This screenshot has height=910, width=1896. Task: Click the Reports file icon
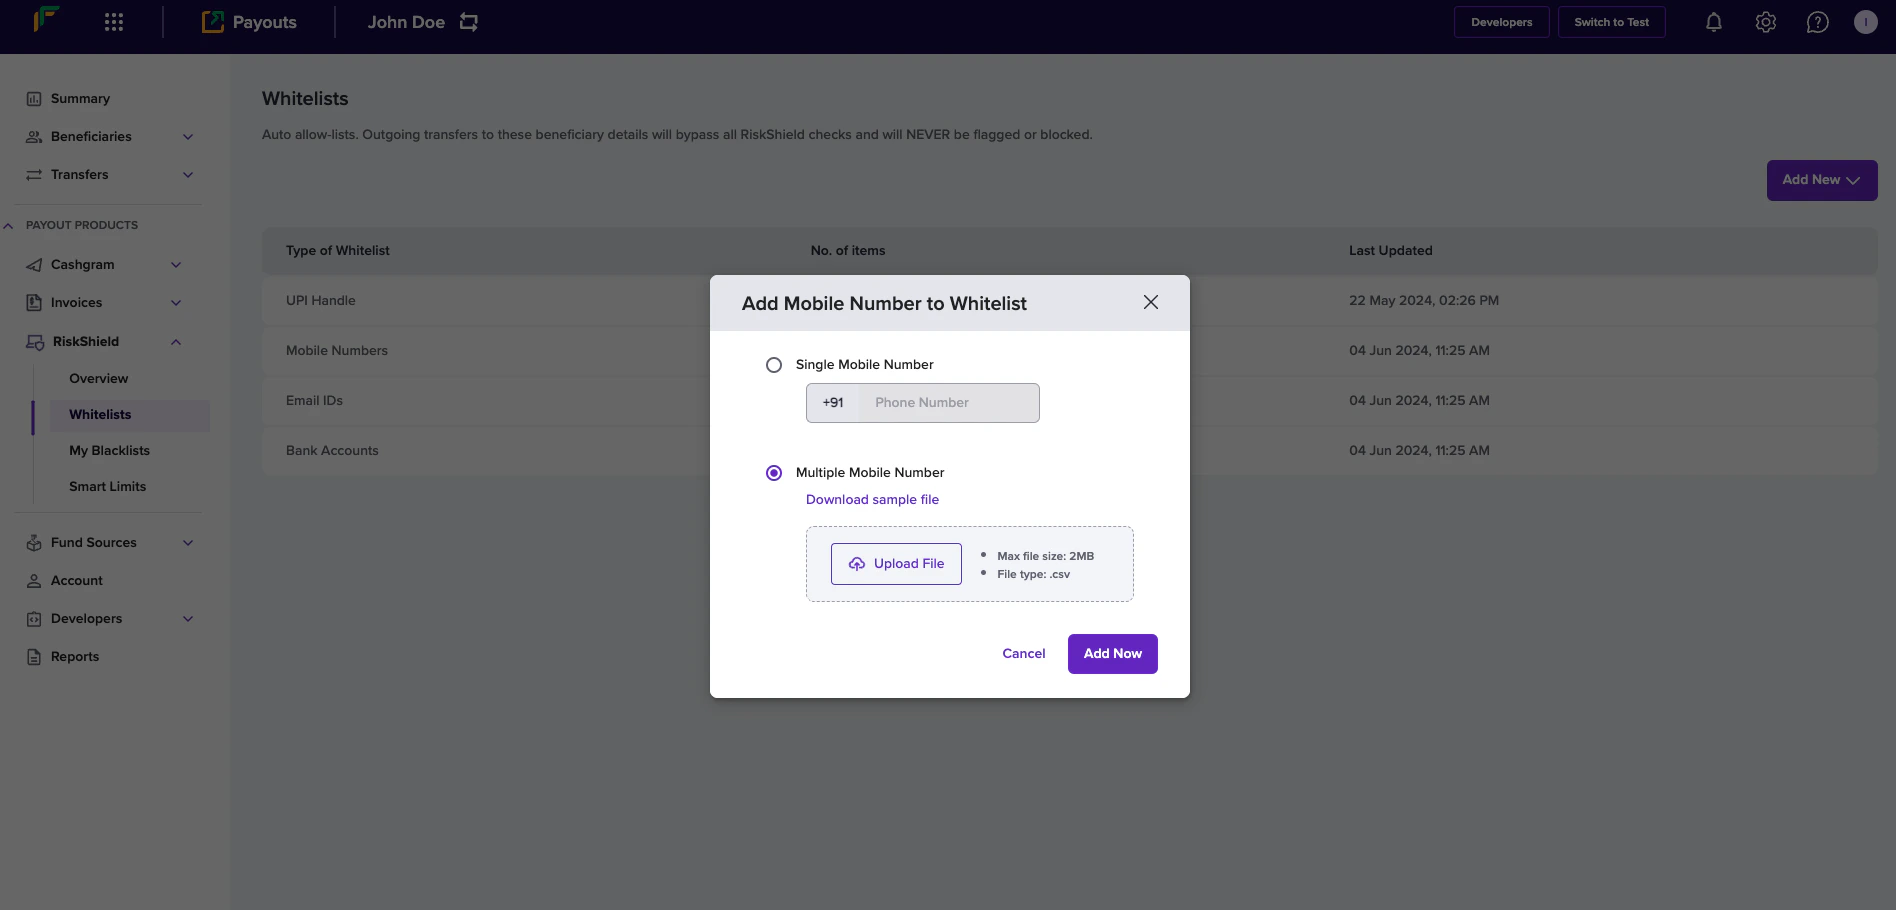34,657
